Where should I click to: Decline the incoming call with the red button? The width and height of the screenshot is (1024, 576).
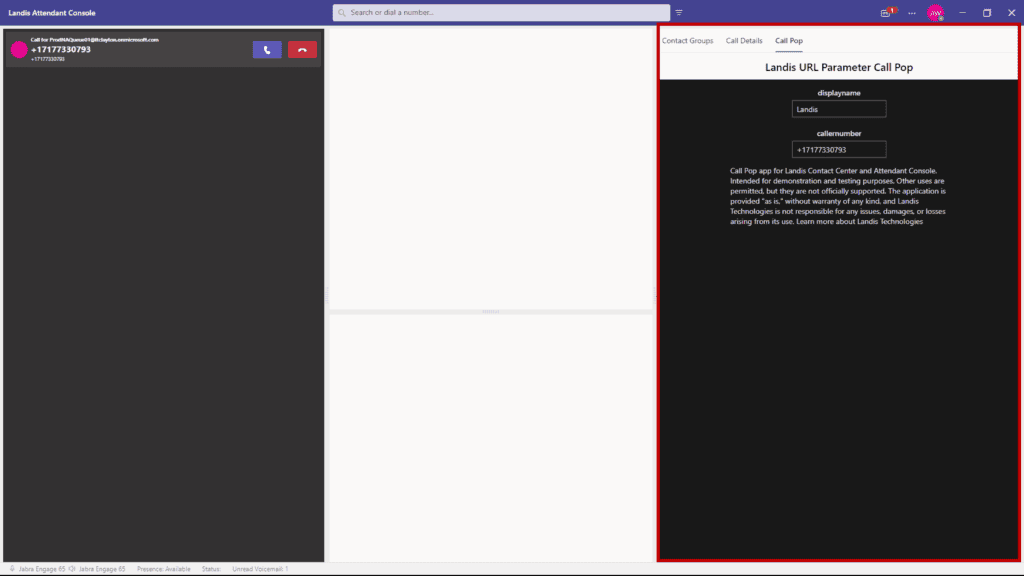pyautogui.click(x=302, y=50)
